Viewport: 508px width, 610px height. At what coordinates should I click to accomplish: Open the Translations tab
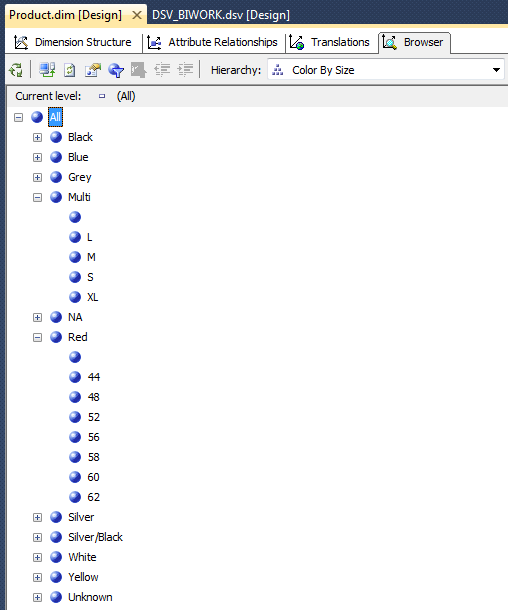point(329,42)
